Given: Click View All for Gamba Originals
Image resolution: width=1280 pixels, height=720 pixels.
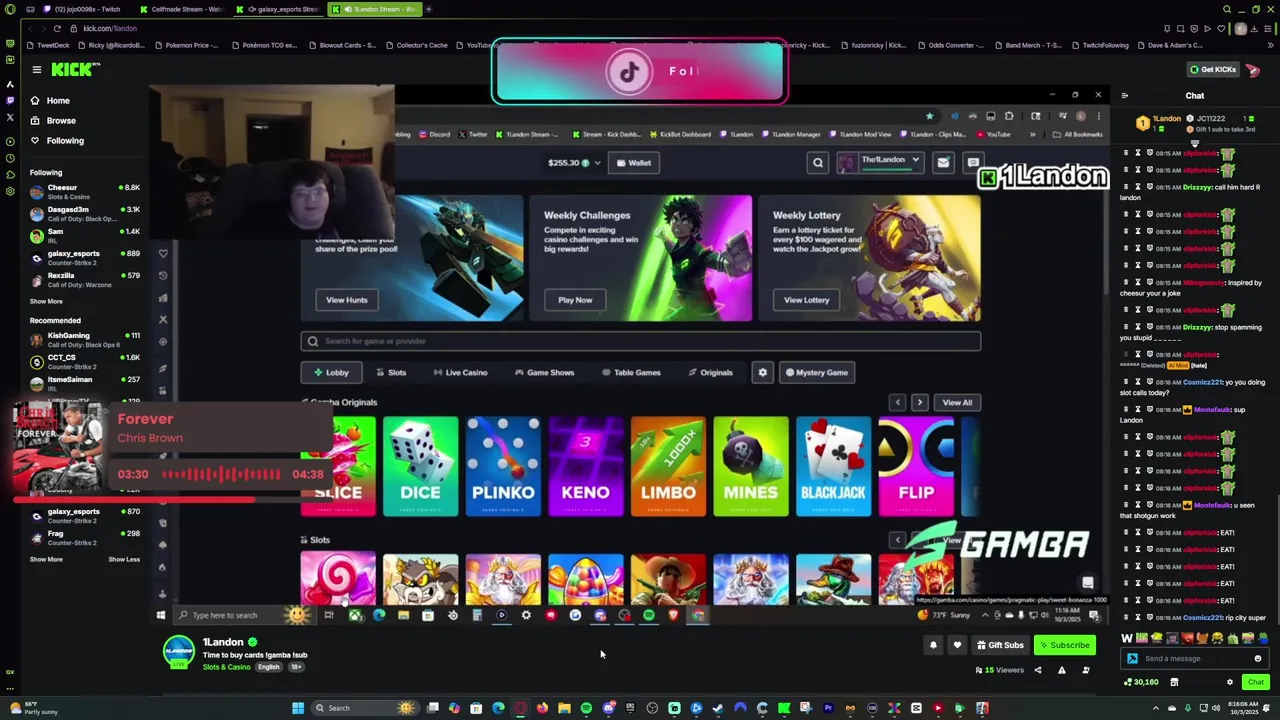Looking at the screenshot, I should 957,402.
